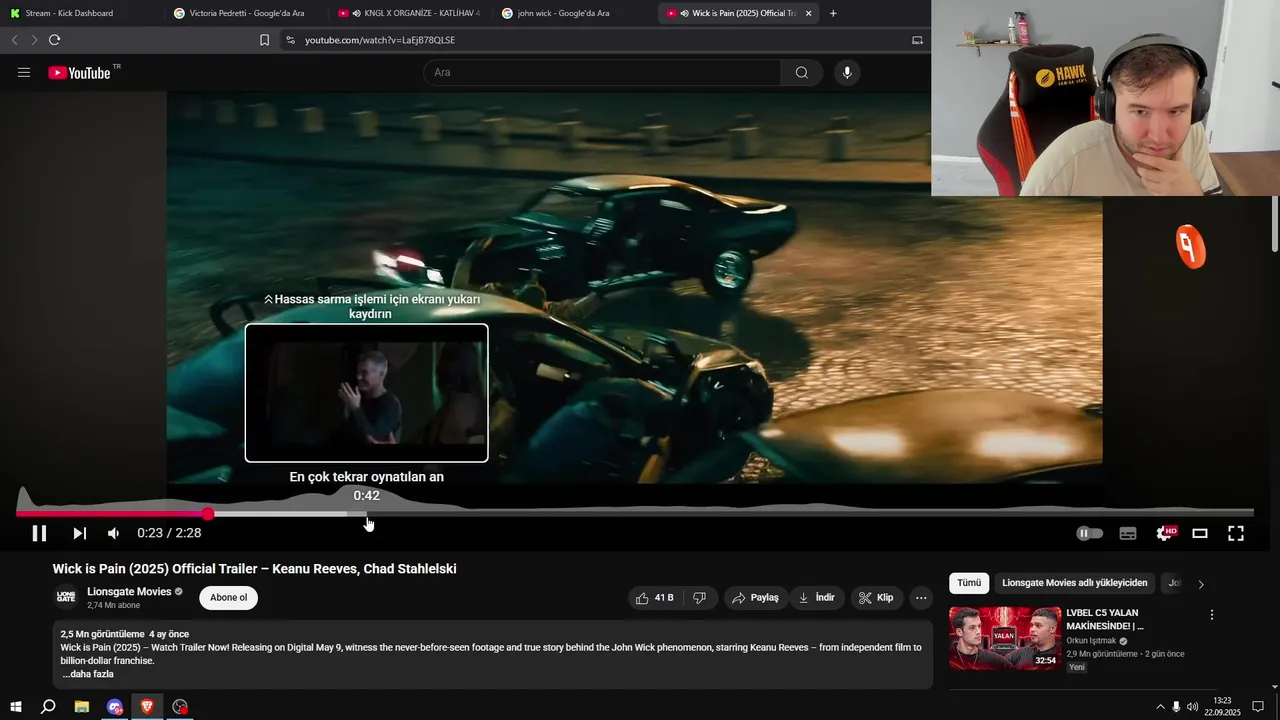Open the three-dot more actions menu
Image resolution: width=1280 pixels, height=720 pixels.
pos(921,598)
